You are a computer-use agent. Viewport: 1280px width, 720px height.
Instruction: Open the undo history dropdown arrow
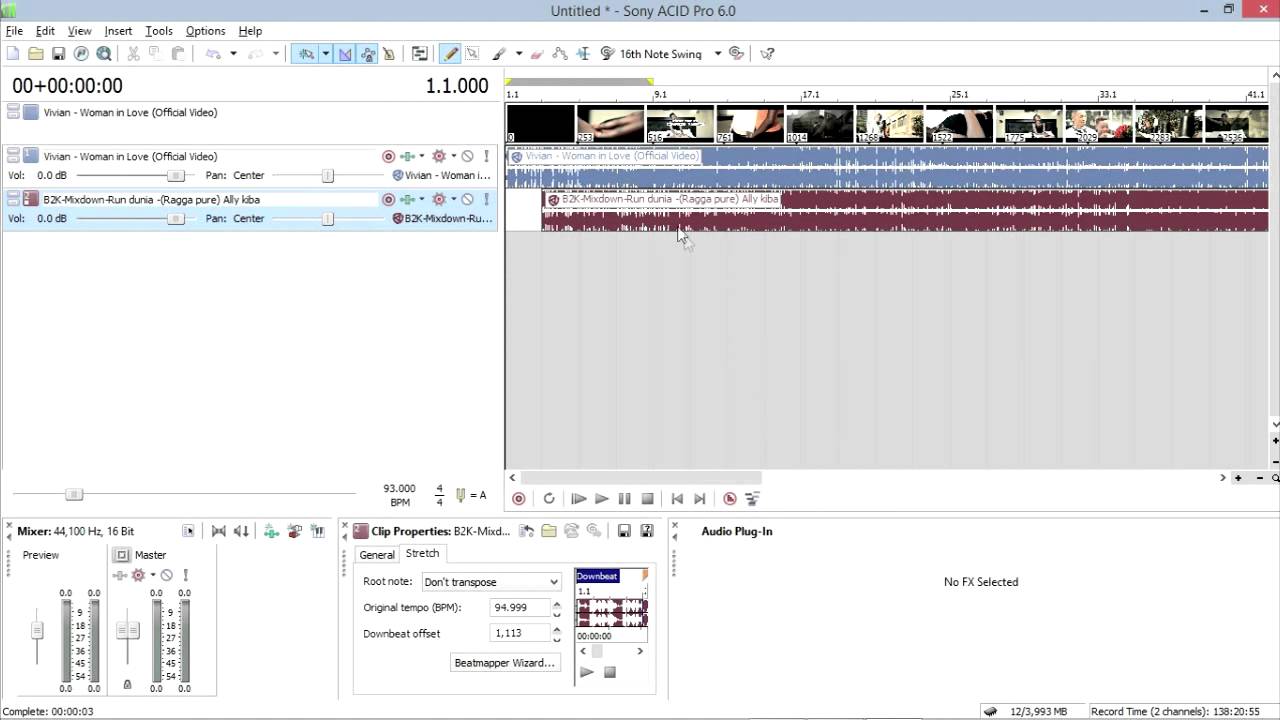pos(233,54)
